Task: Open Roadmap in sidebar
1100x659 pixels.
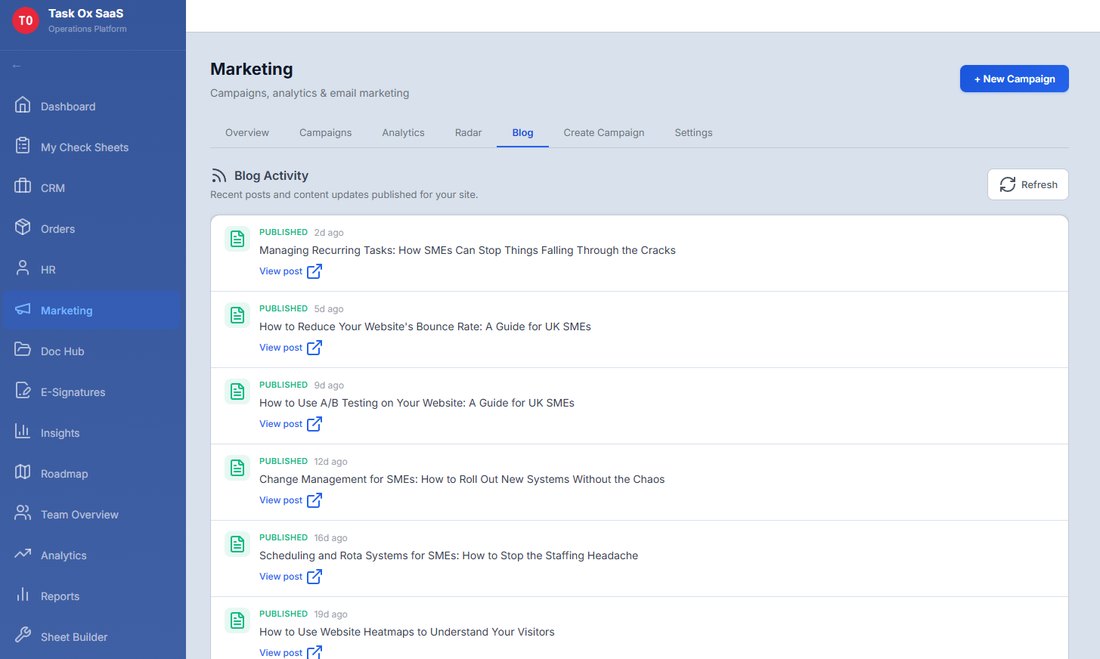Action: click(x=93, y=473)
